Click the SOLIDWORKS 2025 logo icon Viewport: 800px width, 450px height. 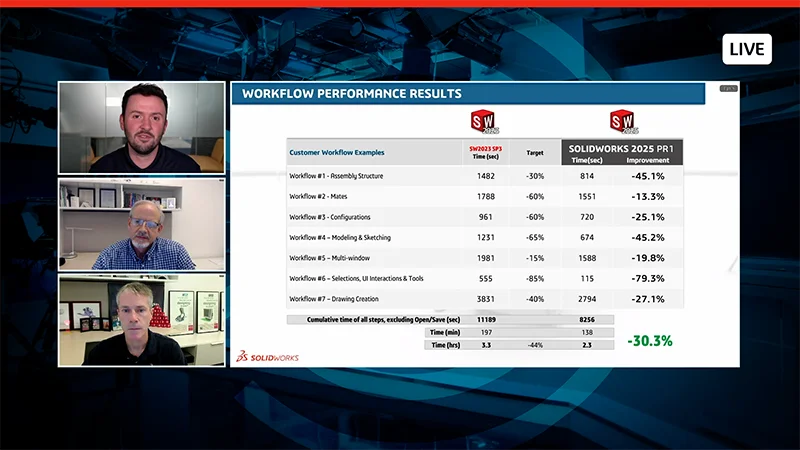[x=622, y=122]
